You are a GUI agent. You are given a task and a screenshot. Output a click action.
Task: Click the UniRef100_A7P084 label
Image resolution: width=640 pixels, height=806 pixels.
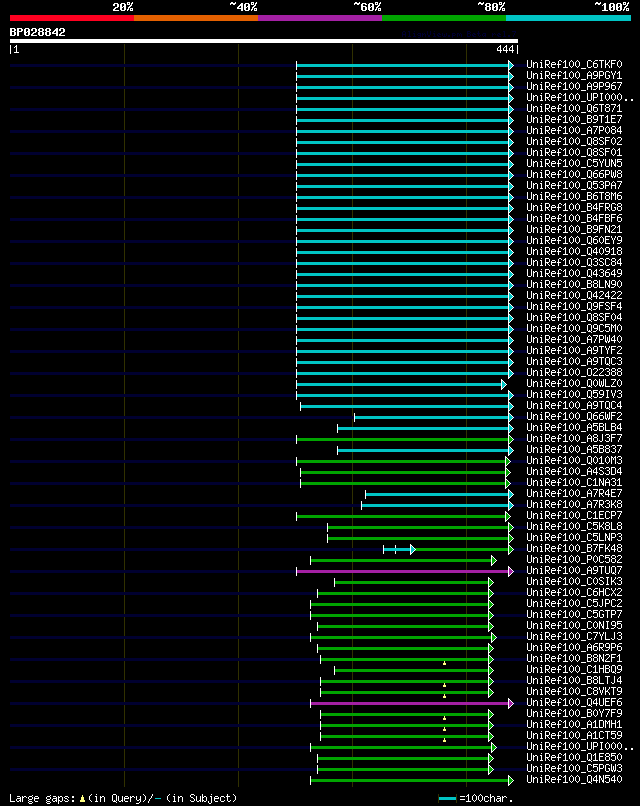(x=574, y=131)
